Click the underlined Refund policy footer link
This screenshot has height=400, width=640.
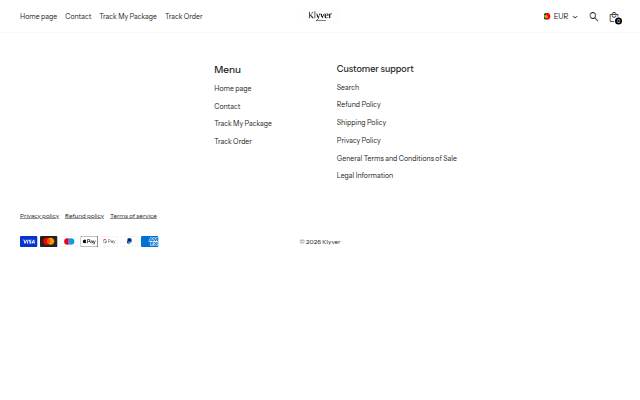coord(84,216)
